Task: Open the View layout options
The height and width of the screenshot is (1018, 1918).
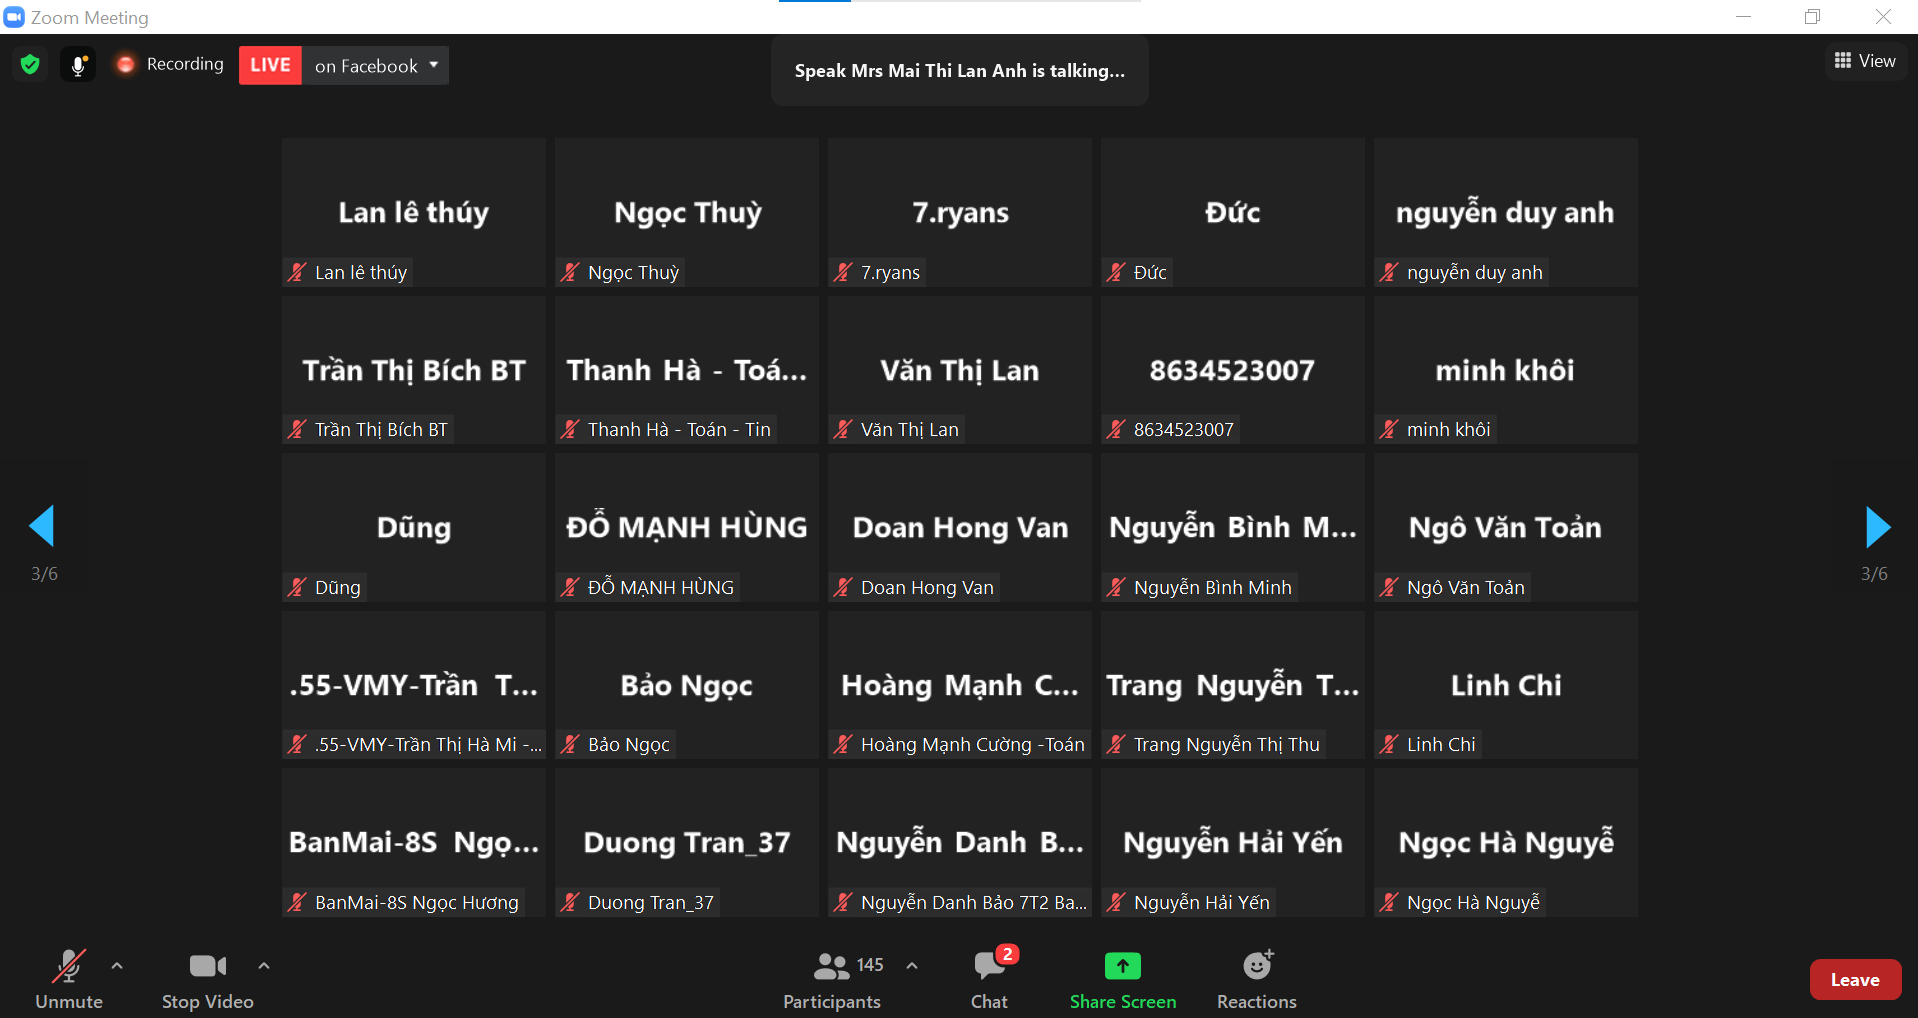Action: tap(1865, 61)
